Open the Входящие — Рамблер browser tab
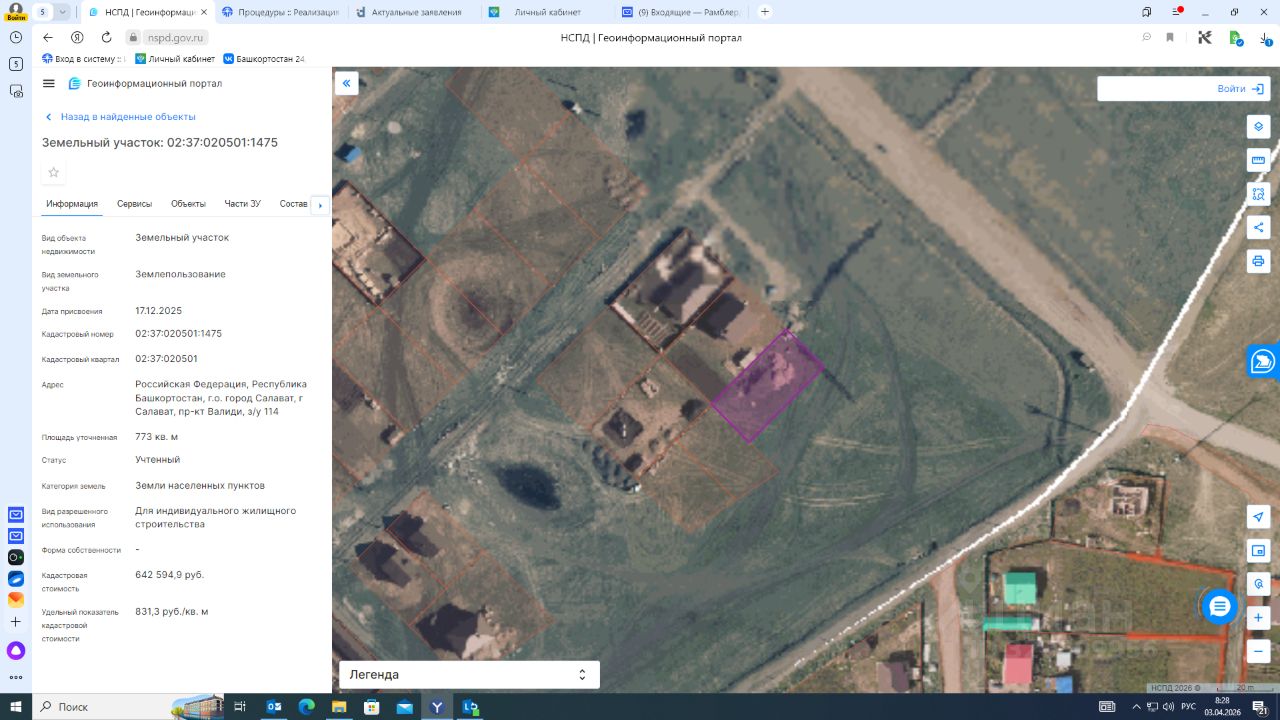Screen dimensions: 1280x720 point(680,12)
